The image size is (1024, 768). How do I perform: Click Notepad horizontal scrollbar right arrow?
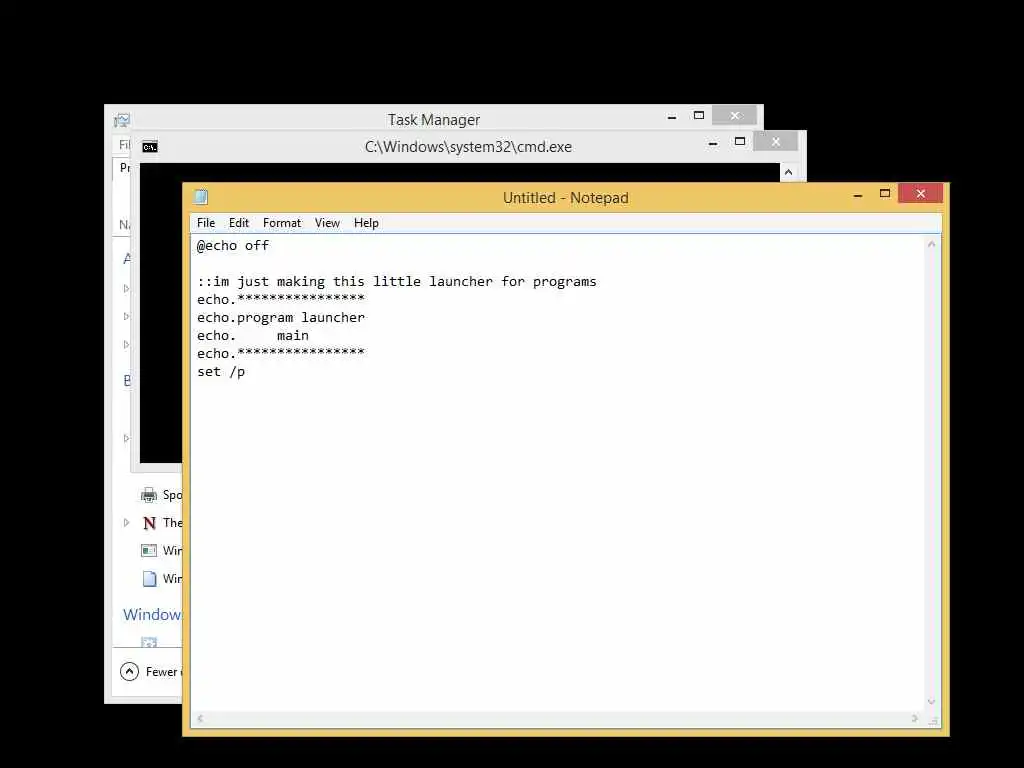point(914,719)
